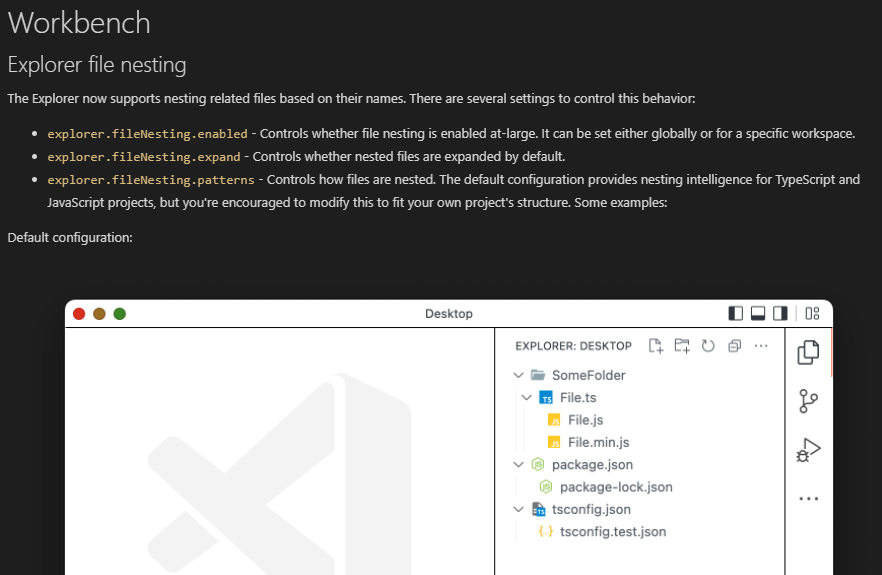Click the explorer.fileNesting.expand setting text

pos(144,157)
